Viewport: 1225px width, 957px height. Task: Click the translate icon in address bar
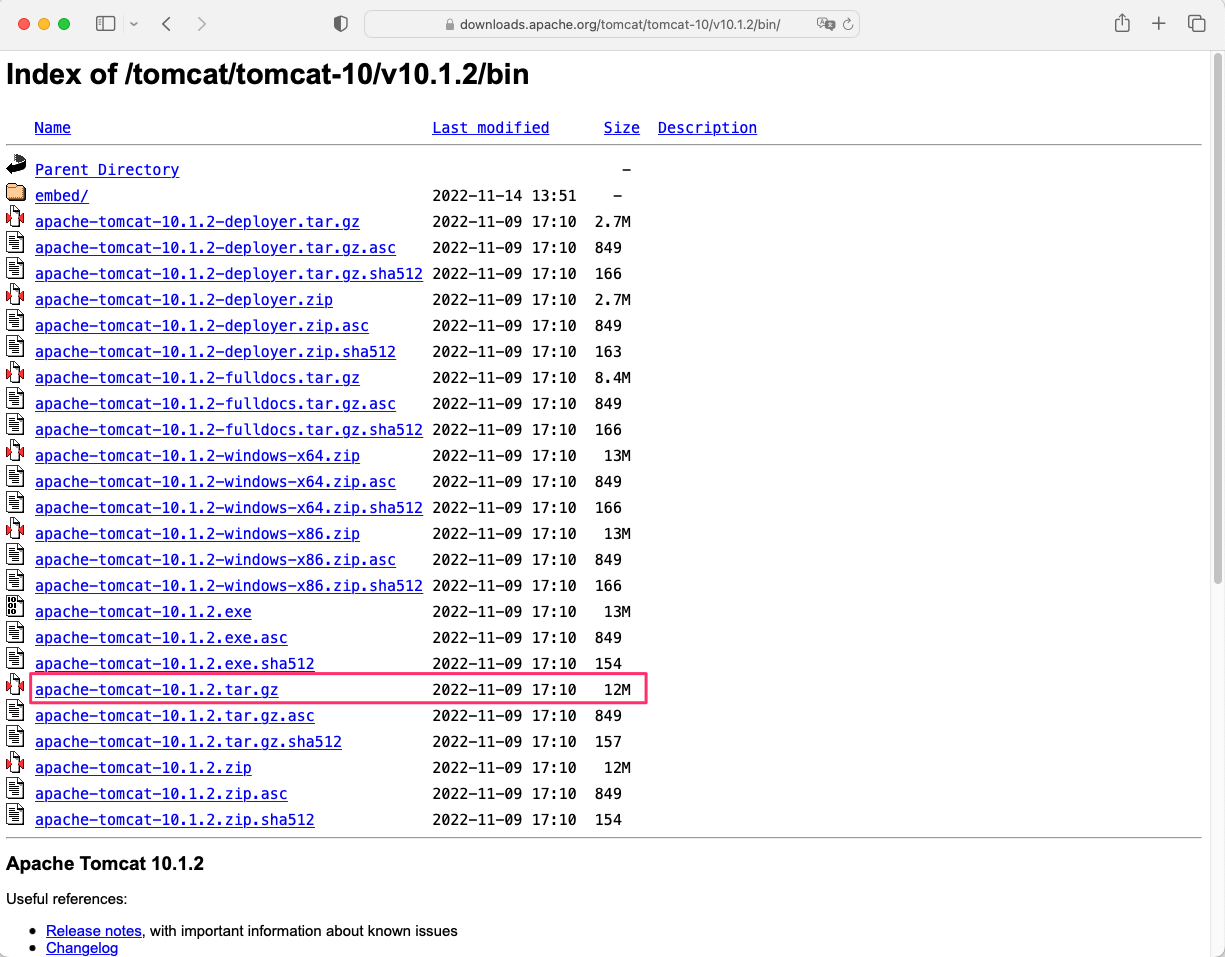[x=825, y=24]
